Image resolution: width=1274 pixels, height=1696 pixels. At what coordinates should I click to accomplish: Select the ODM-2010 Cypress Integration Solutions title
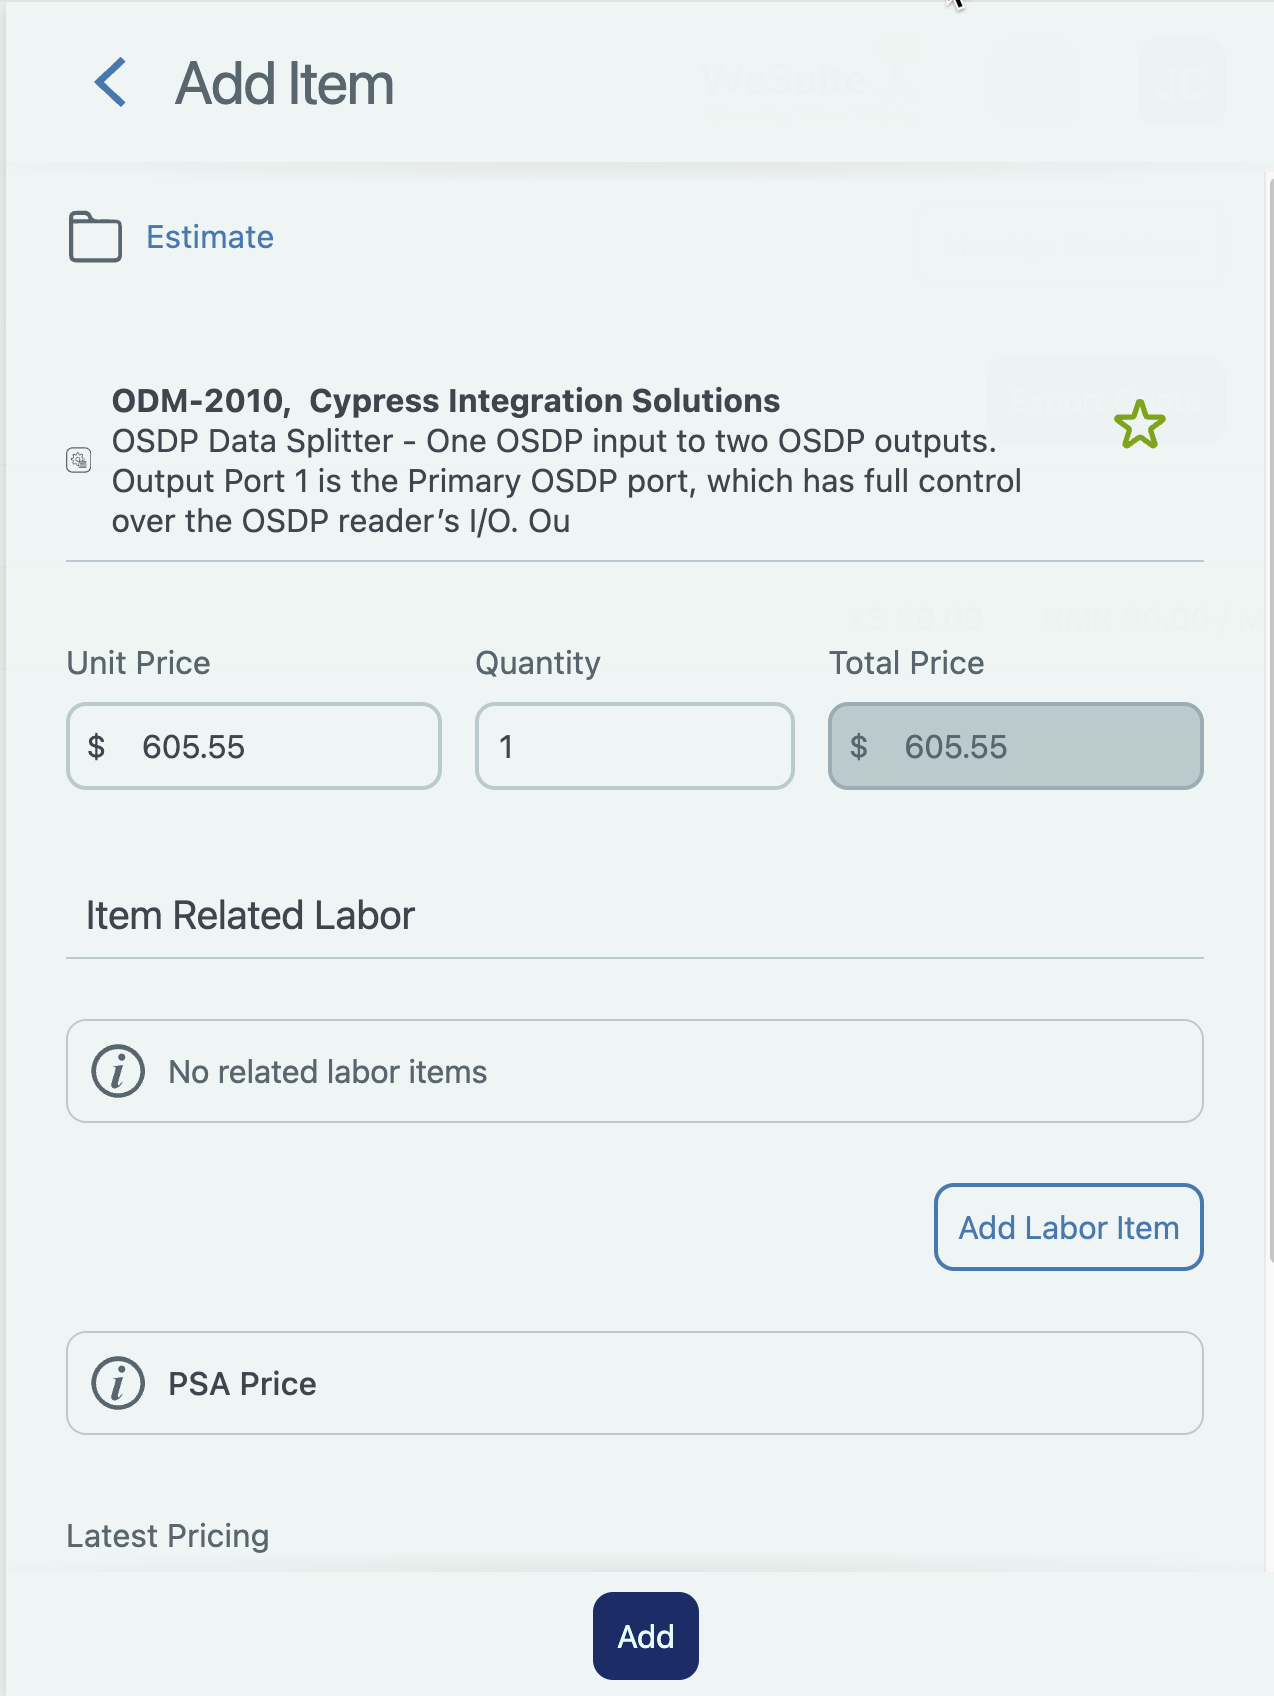(x=445, y=401)
